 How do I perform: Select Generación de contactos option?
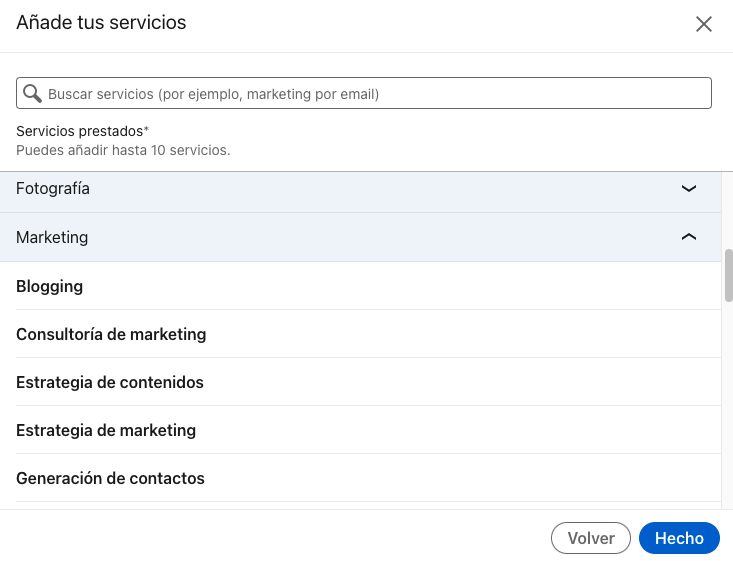click(110, 478)
